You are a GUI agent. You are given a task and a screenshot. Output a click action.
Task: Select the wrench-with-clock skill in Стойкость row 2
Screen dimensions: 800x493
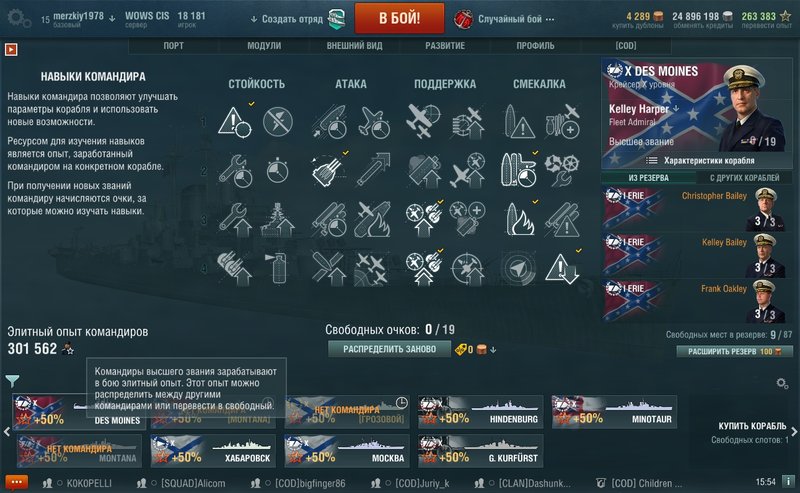pyautogui.click(x=235, y=170)
